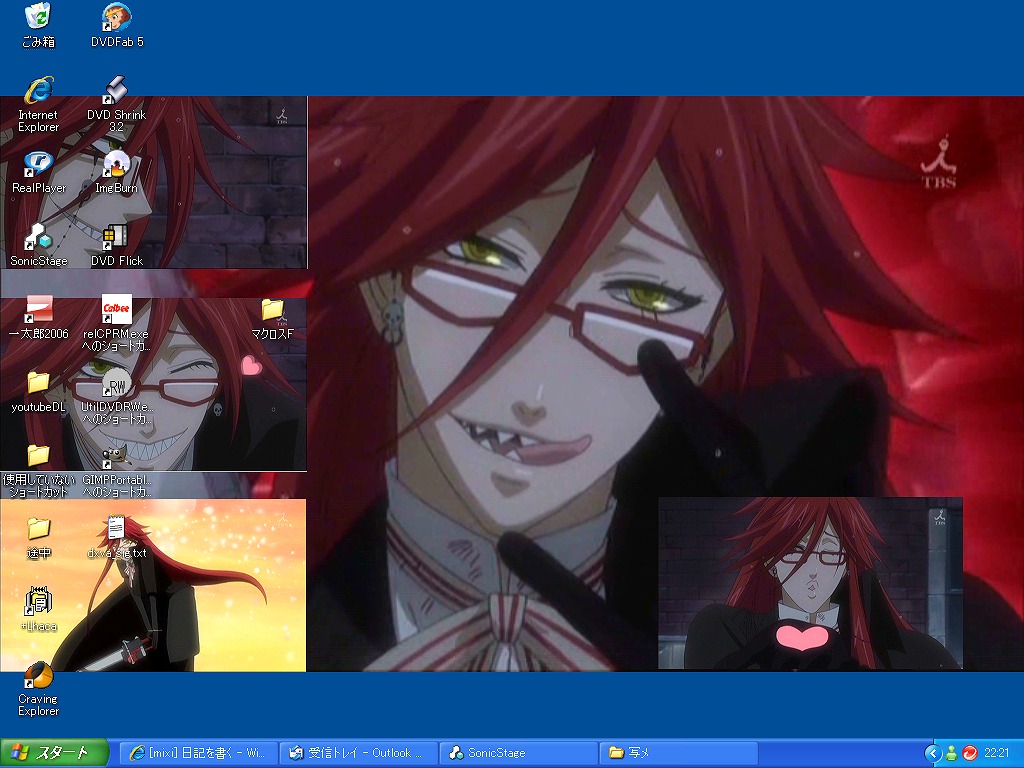Screen dimensions: 1024x768
Task: Switch to the 写メ folder taskbar button
Action: pos(679,753)
